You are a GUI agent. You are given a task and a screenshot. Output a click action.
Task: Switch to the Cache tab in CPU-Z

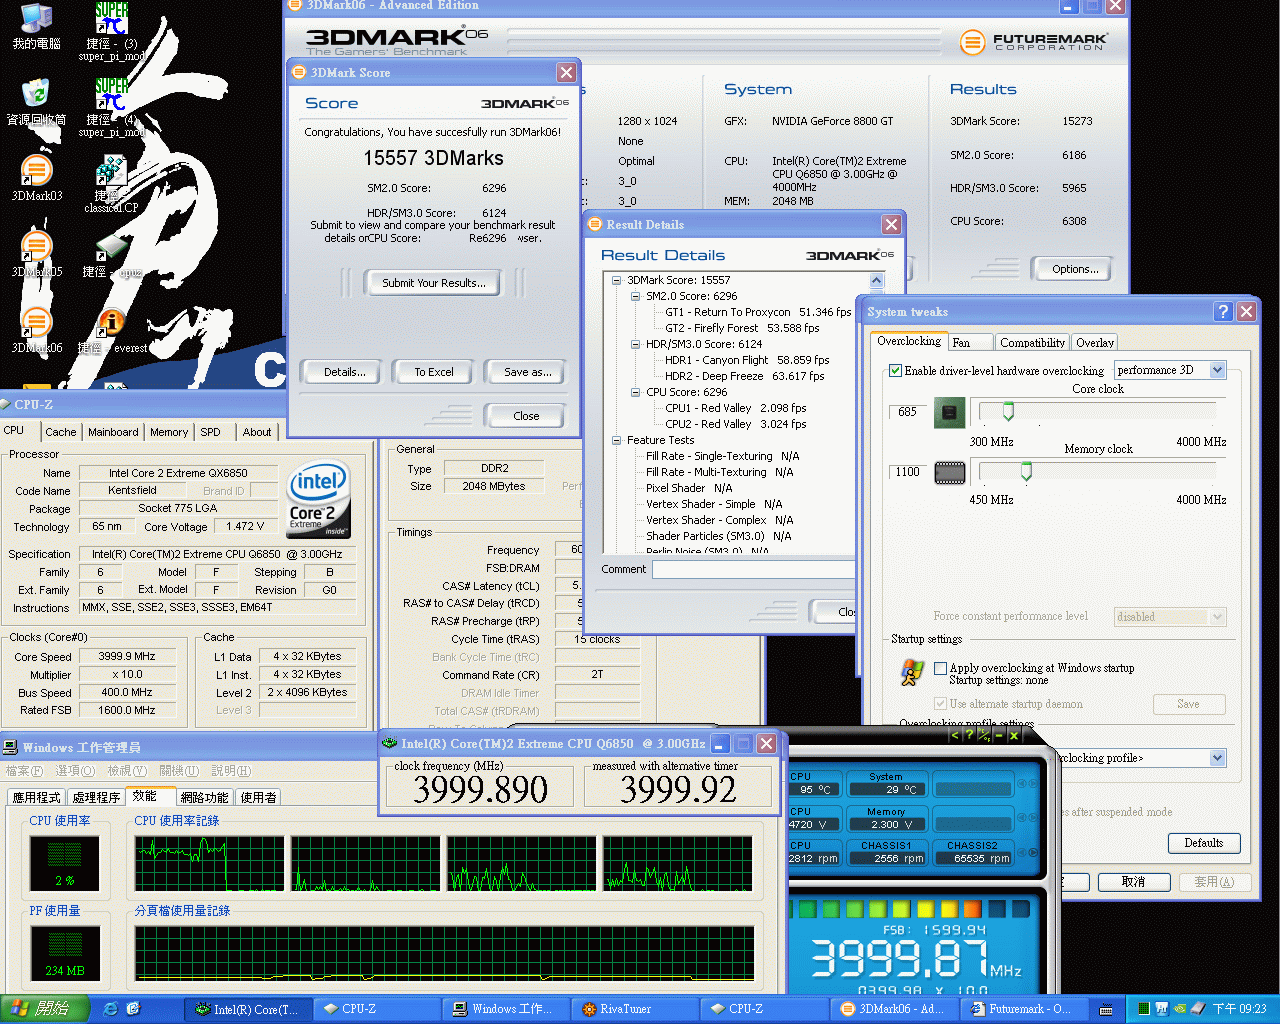click(60, 432)
